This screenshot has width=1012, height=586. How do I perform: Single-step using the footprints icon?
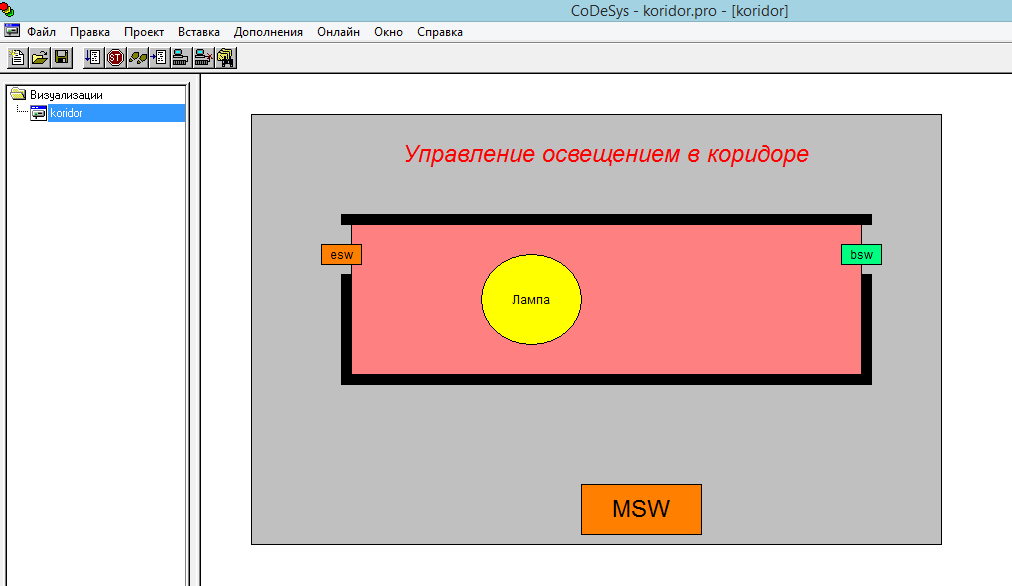pos(137,57)
